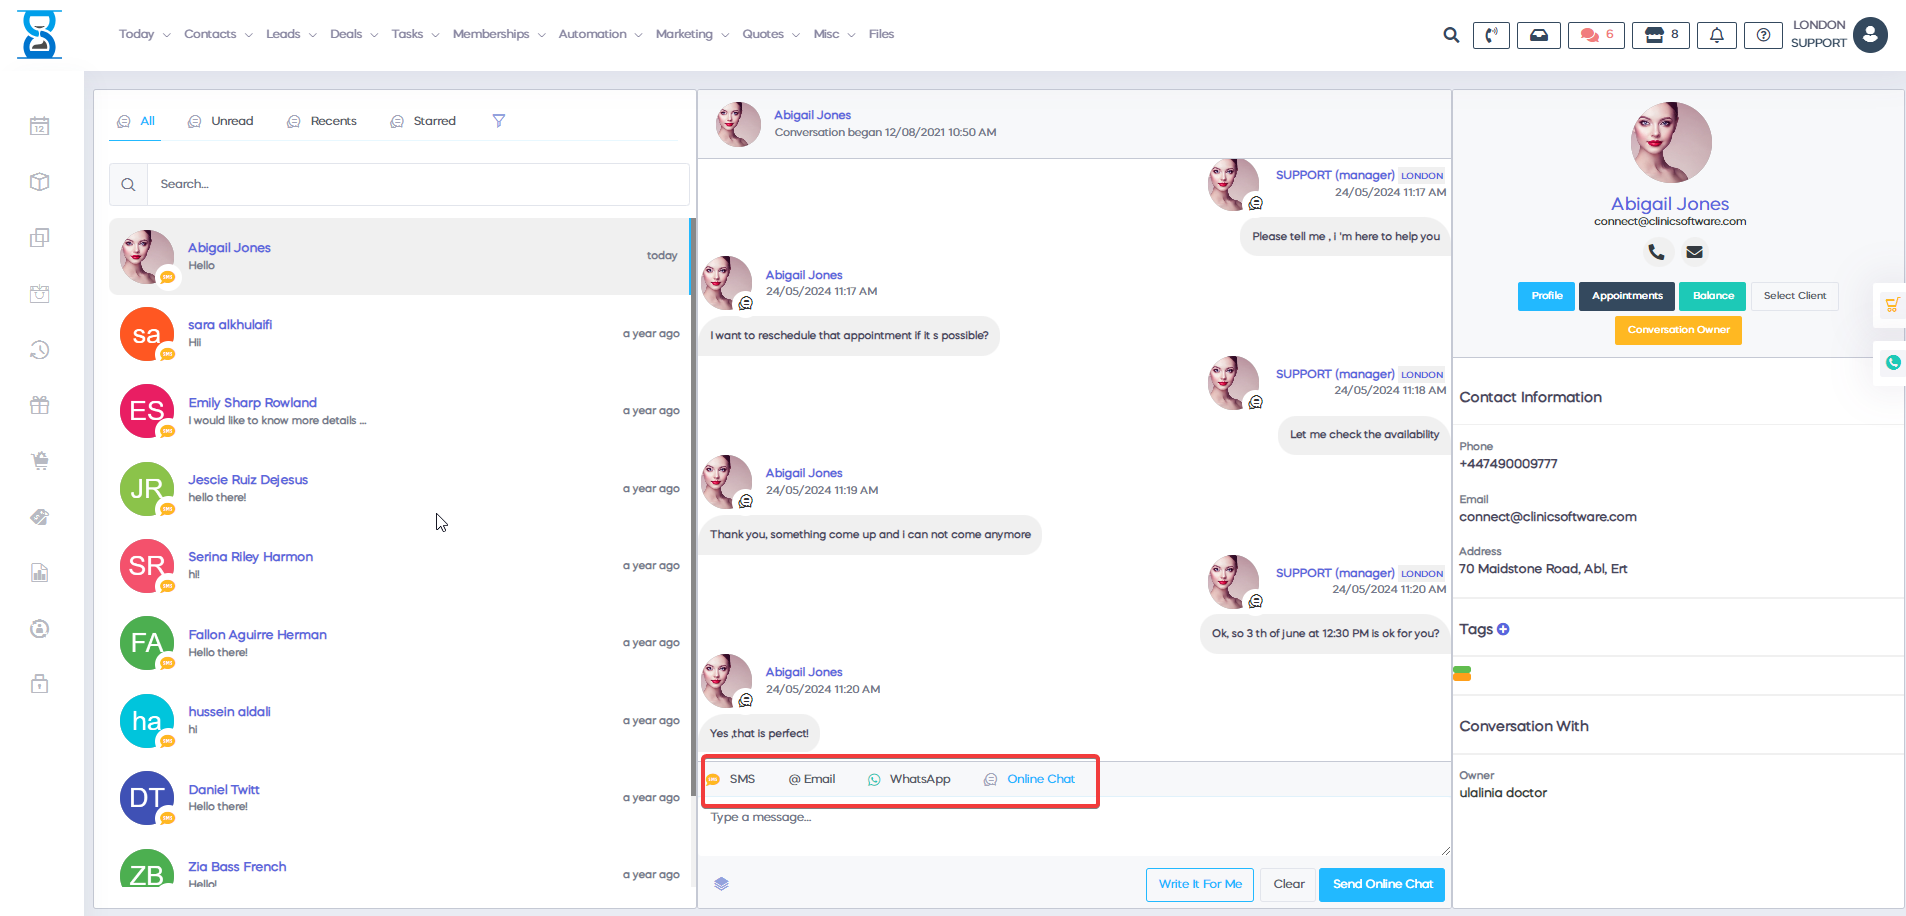Screen dimensions: 1906x916
Task: Click the Write It For Me button
Action: coord(1199,884)
